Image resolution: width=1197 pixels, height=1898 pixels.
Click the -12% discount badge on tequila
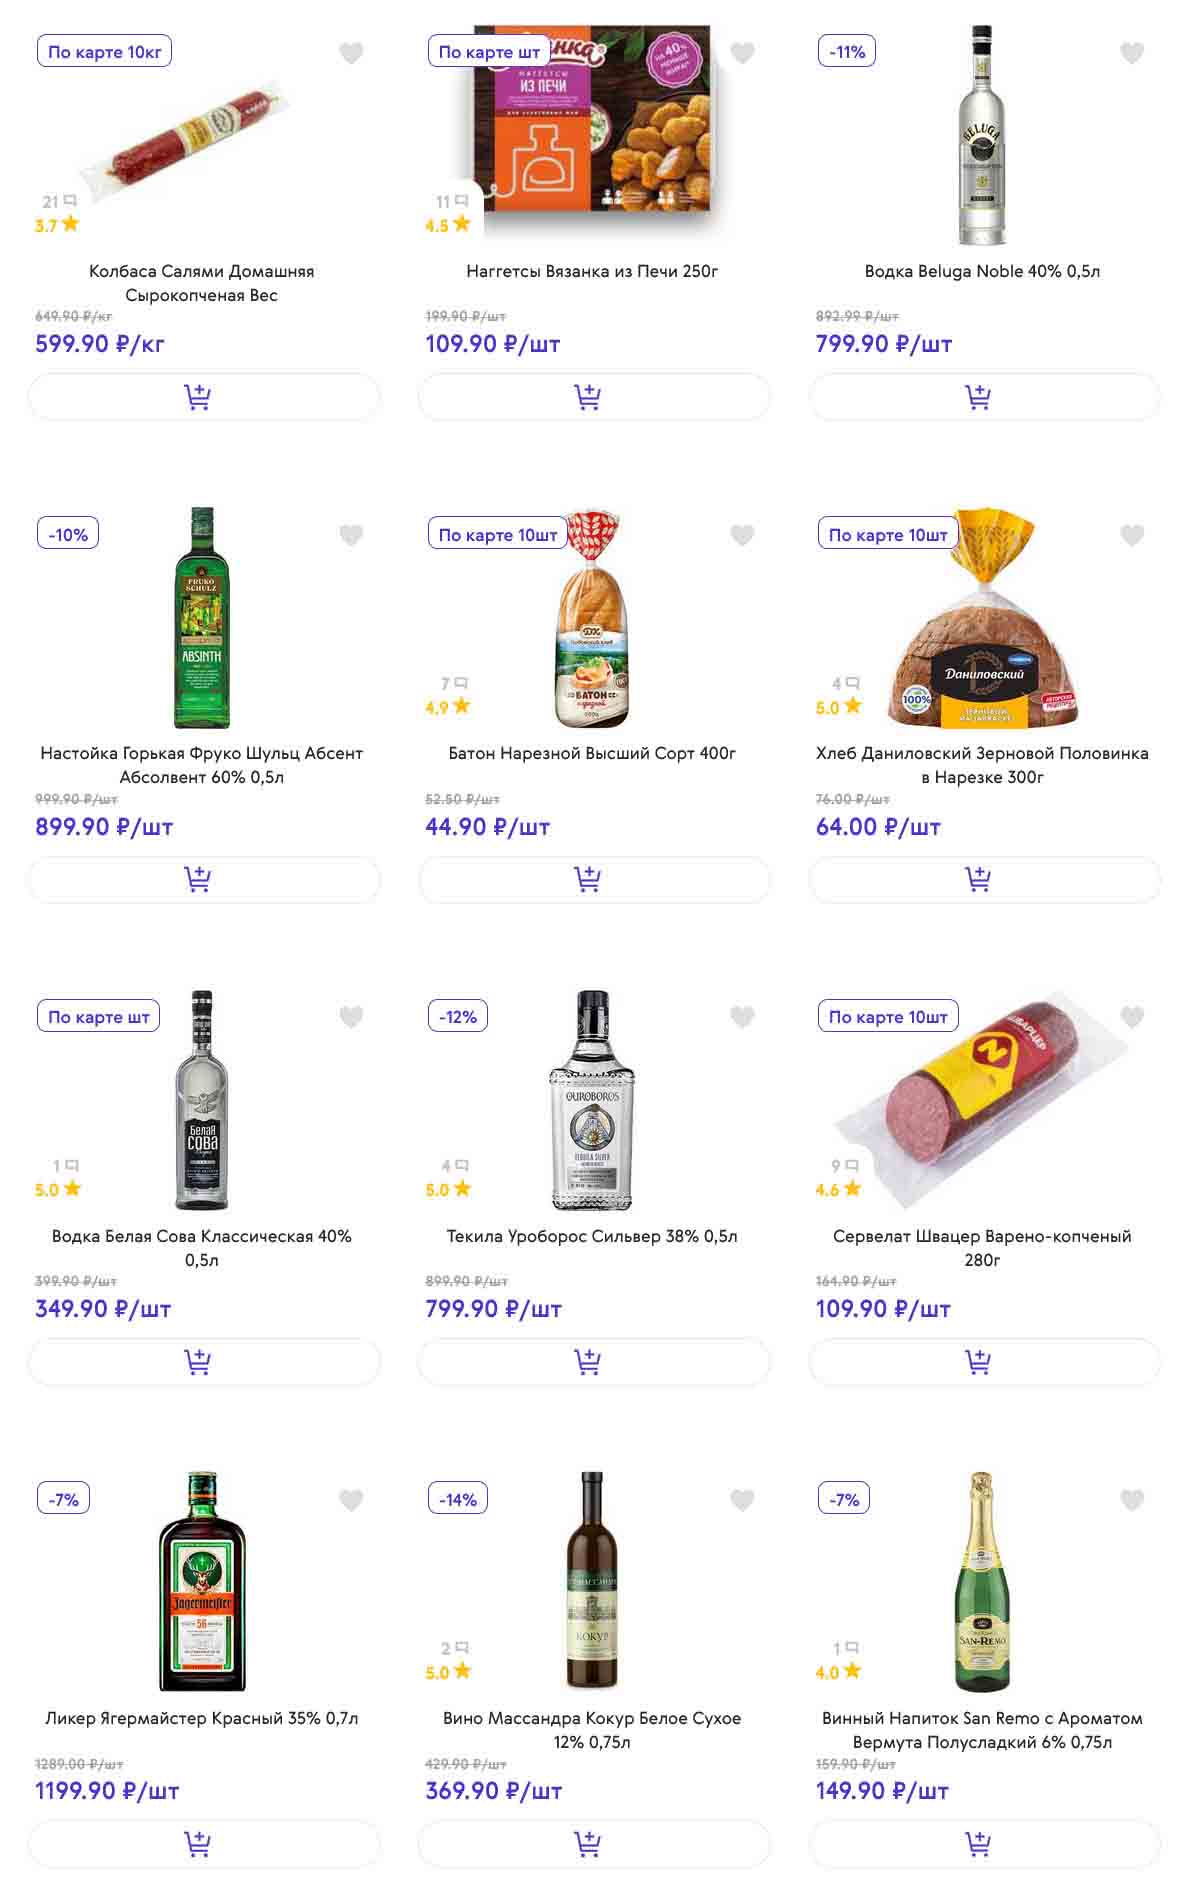[458, 1017]
